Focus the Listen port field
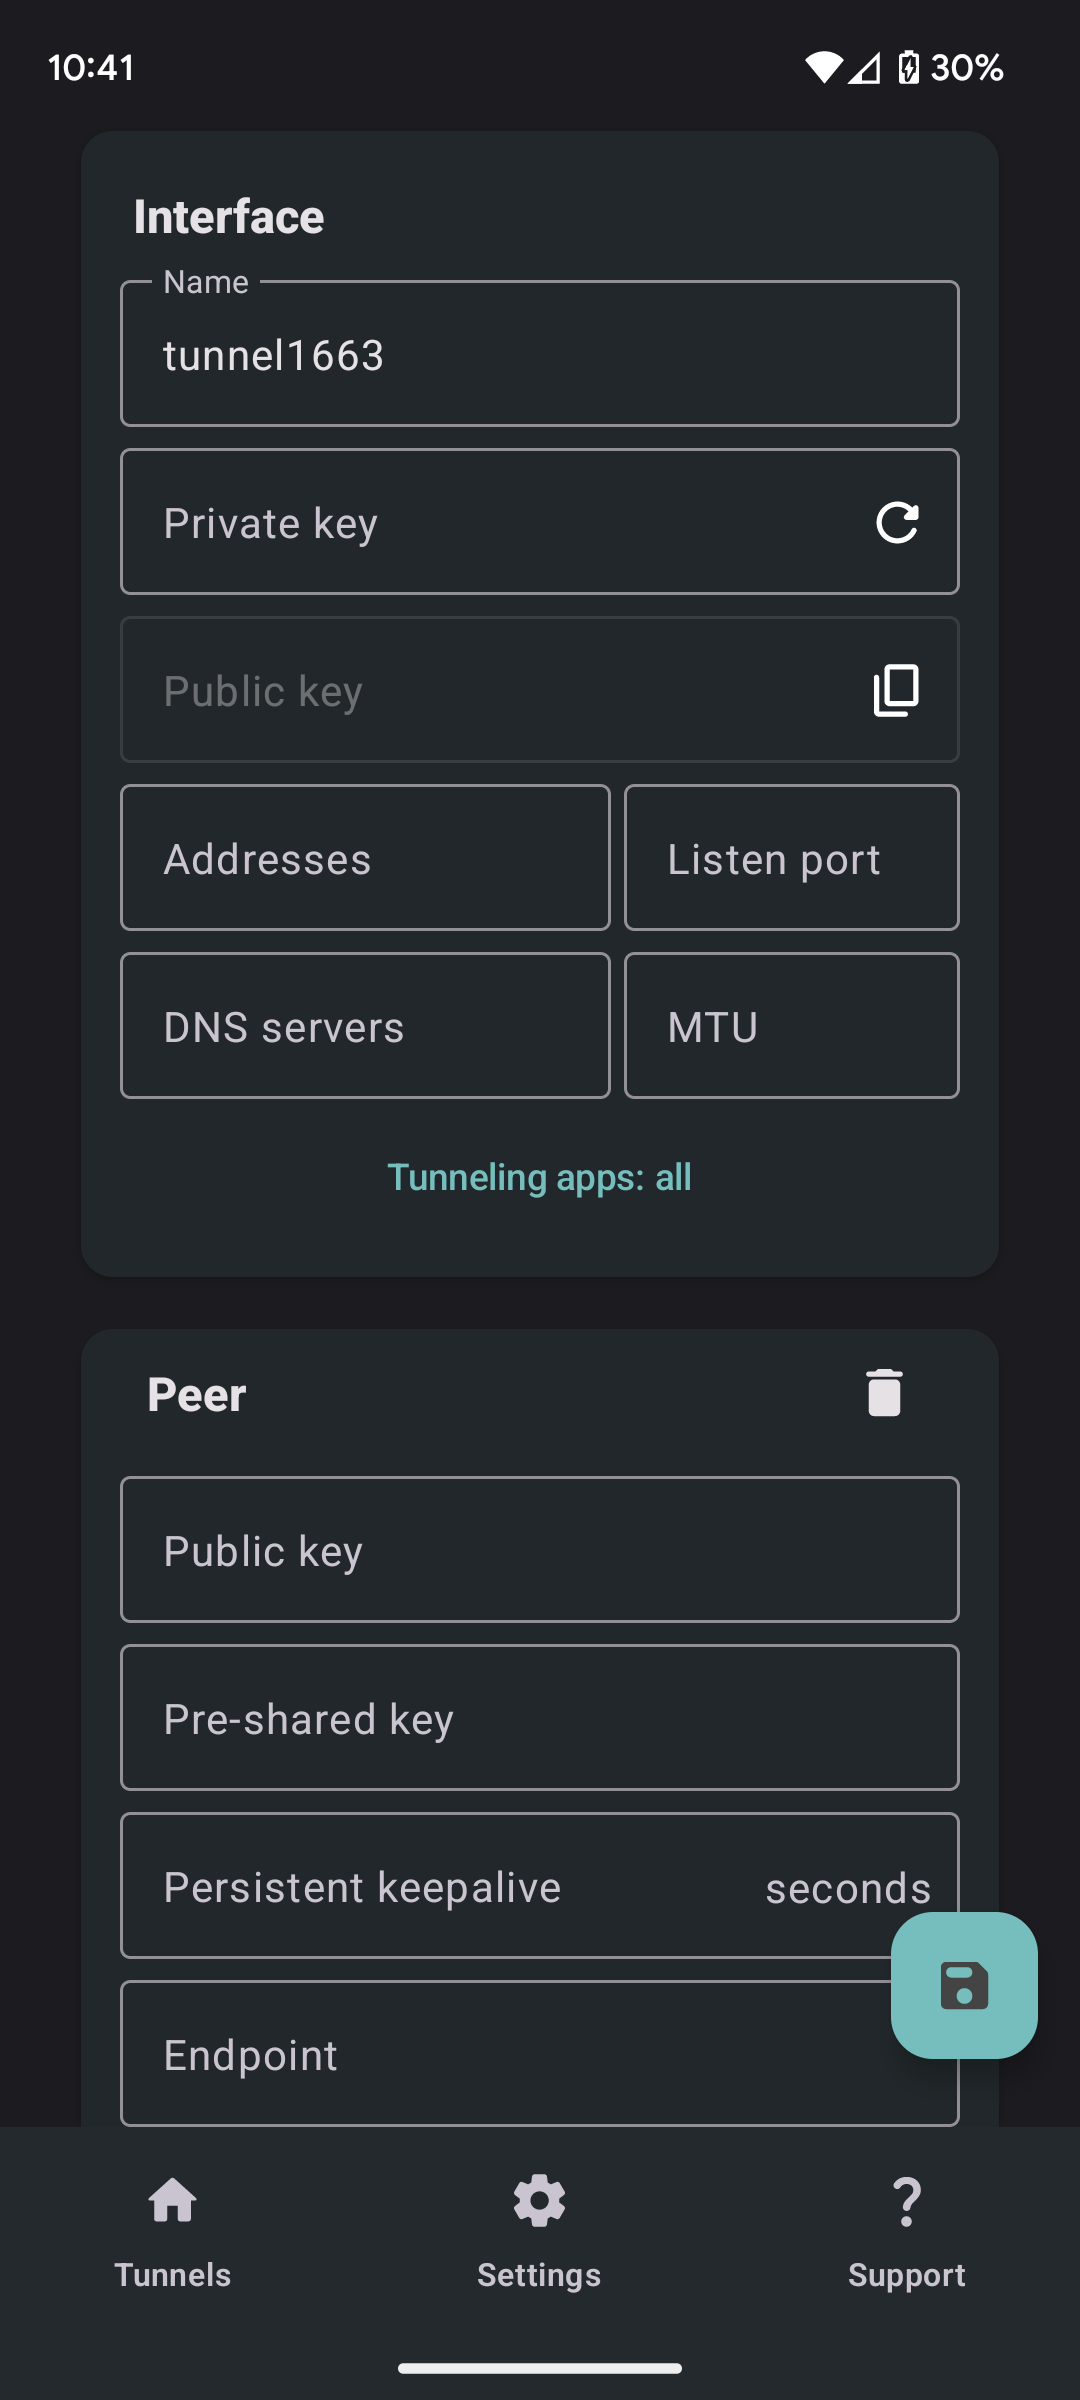Screen dimensions: 1080x2400 (x=791, y=858)
